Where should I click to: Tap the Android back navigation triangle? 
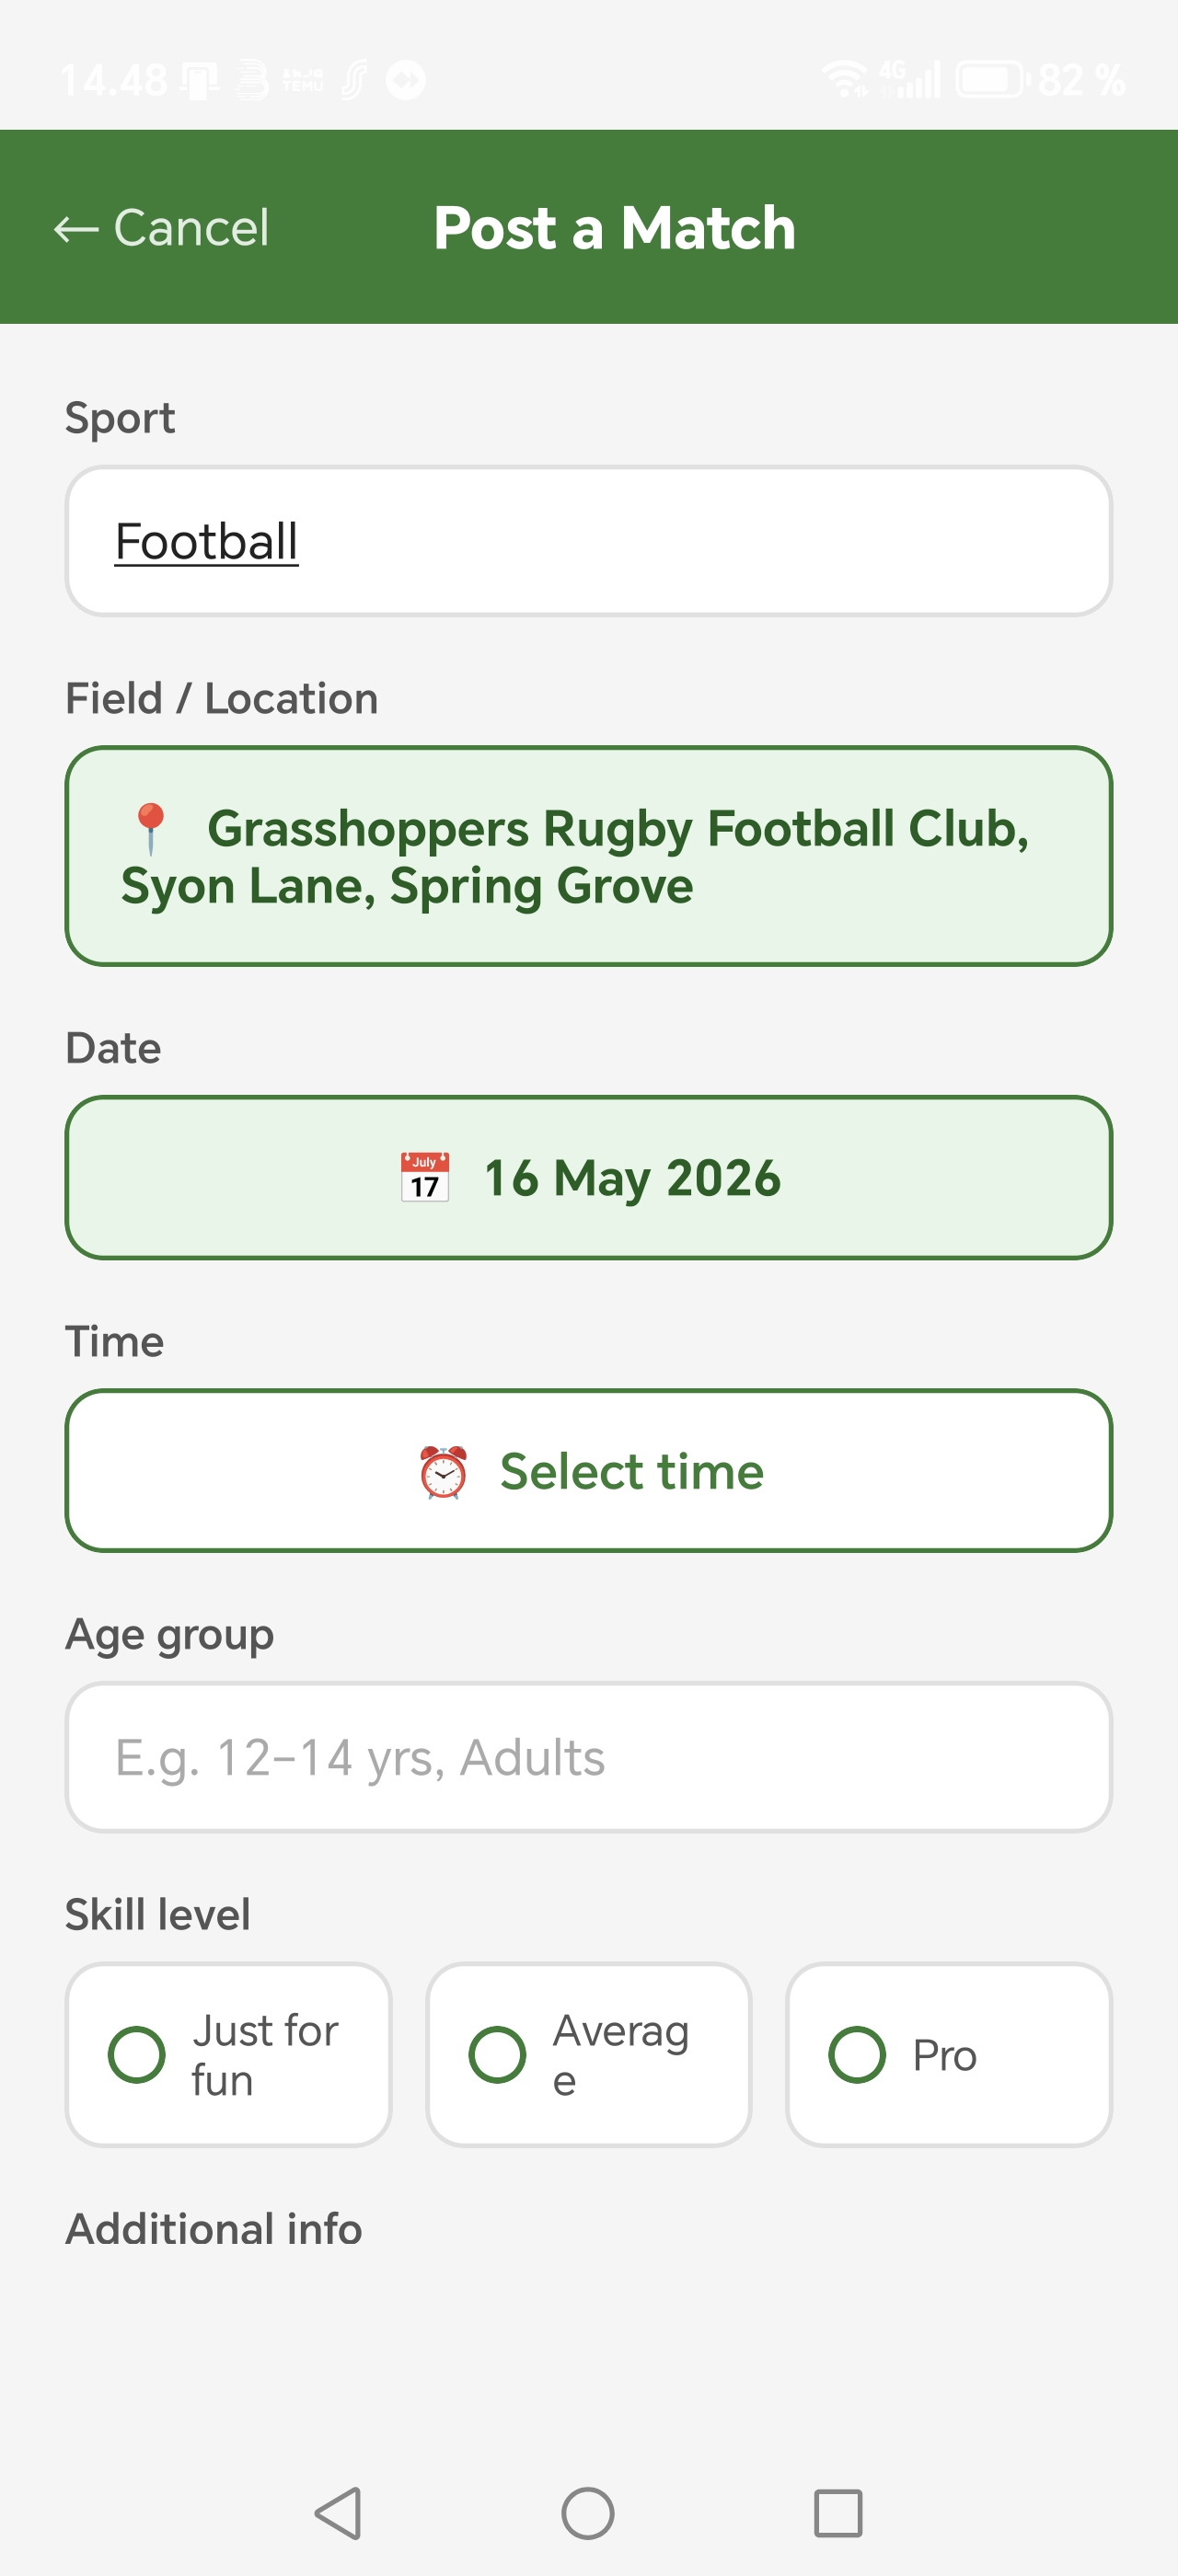[x=338, y=2512]
